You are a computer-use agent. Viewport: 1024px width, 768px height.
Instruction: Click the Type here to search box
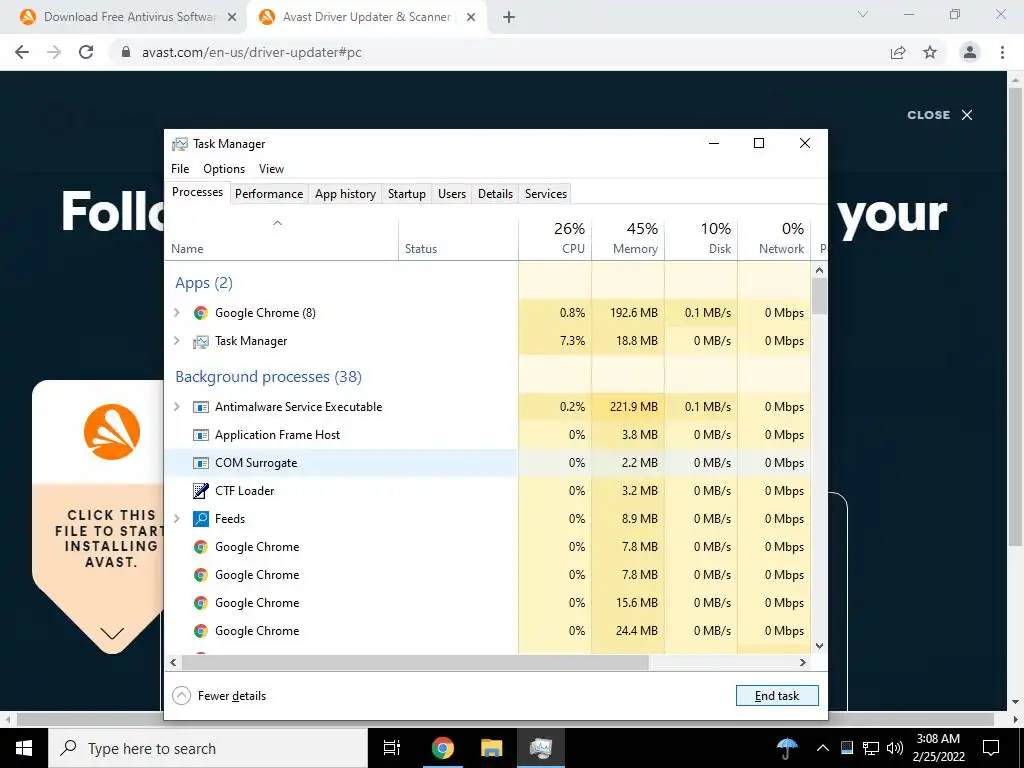point(208,748)
